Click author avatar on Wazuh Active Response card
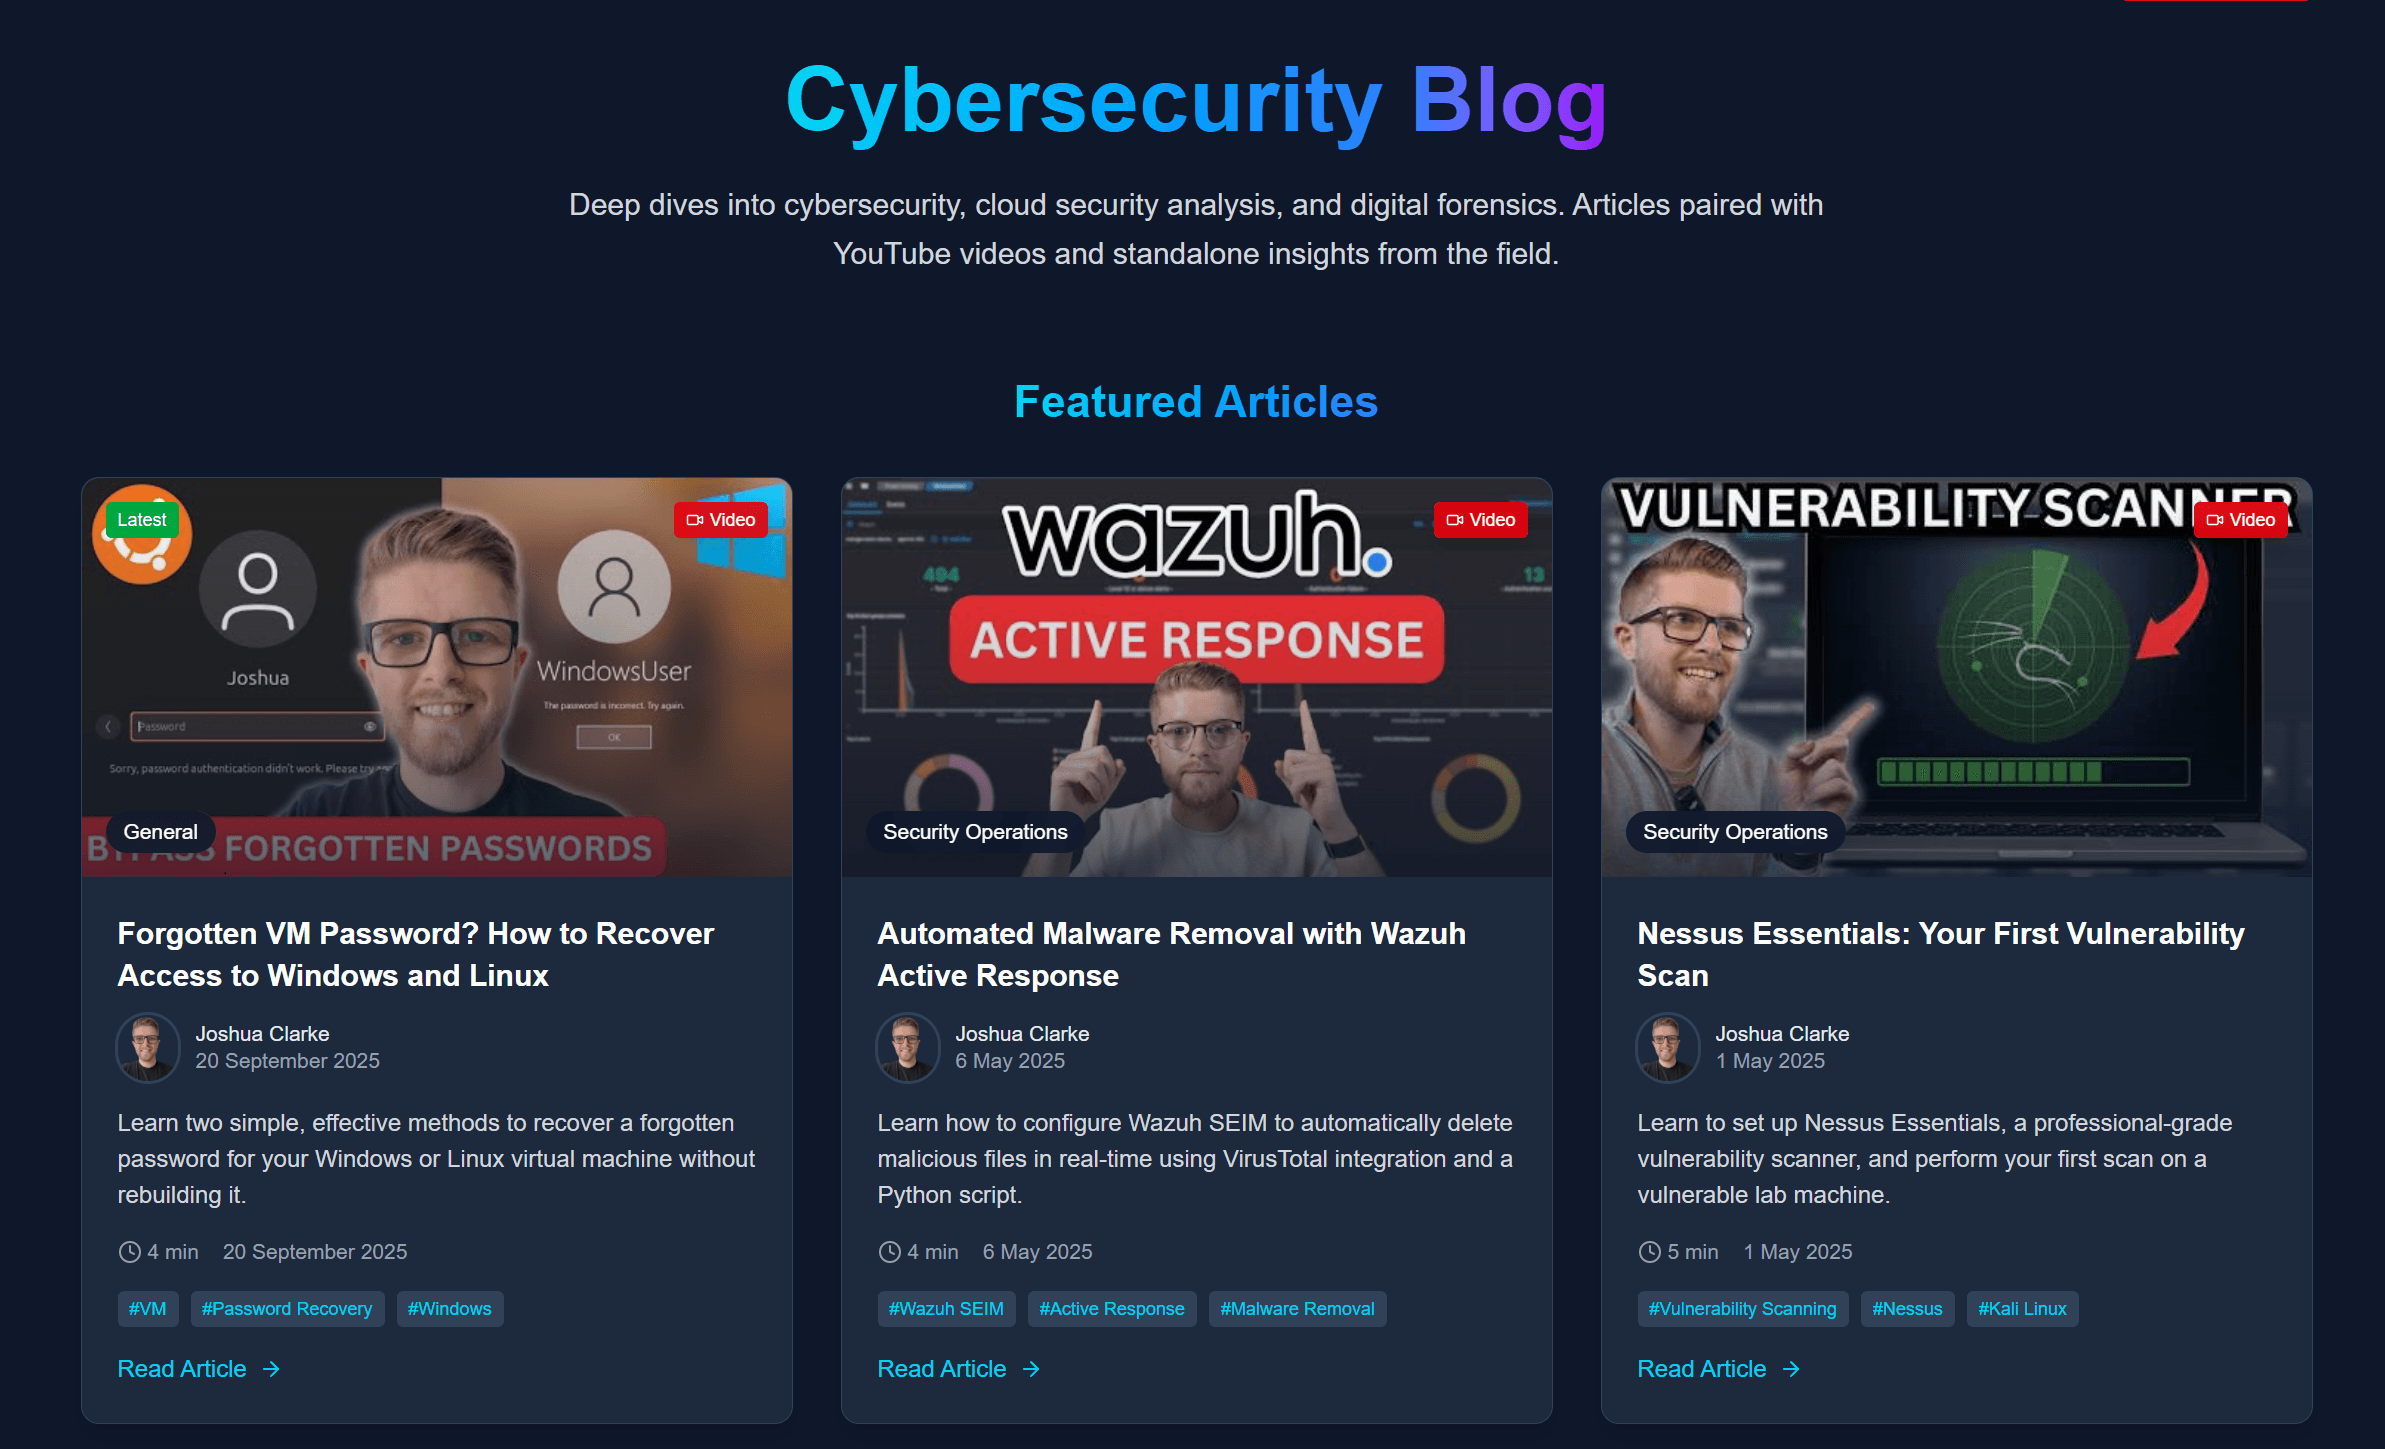Image resolution: width=2385 pixels, height=1449 pixels. pos(908,1047)
